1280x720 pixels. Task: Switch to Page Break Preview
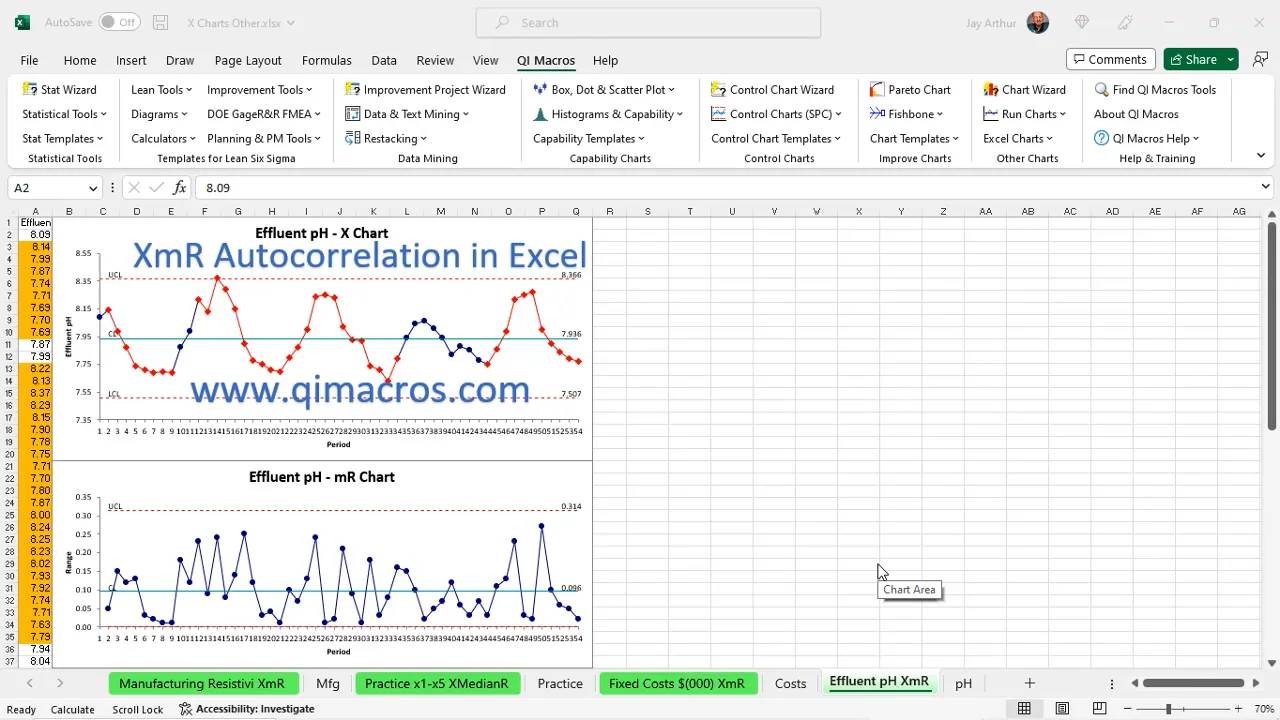point(1100,709)
